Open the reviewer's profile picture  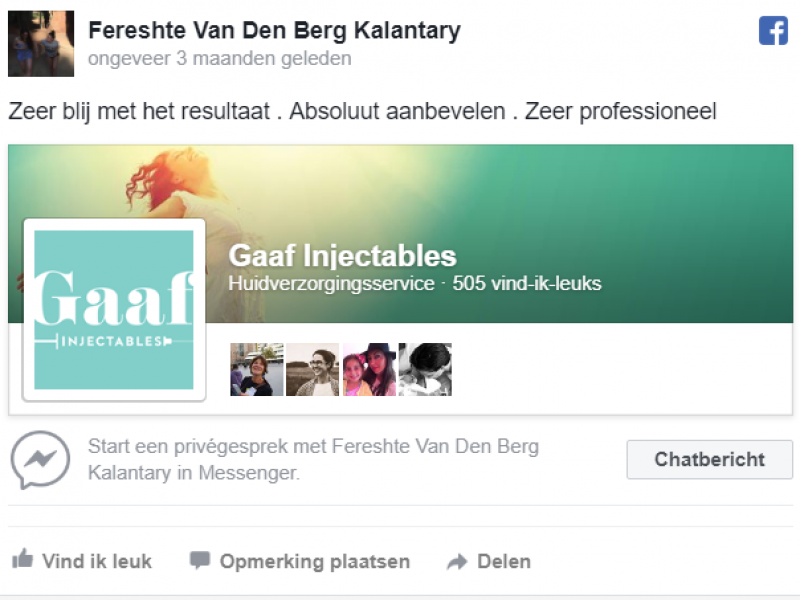[x=41, y=44]
